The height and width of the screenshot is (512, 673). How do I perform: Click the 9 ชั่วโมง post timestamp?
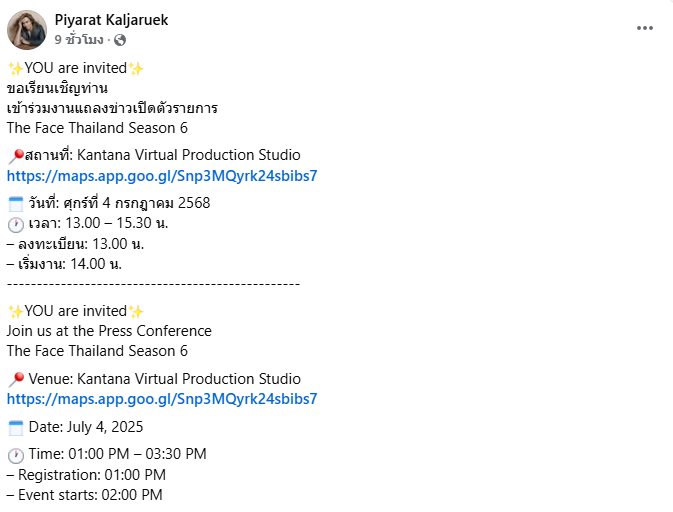coord(86,40)
